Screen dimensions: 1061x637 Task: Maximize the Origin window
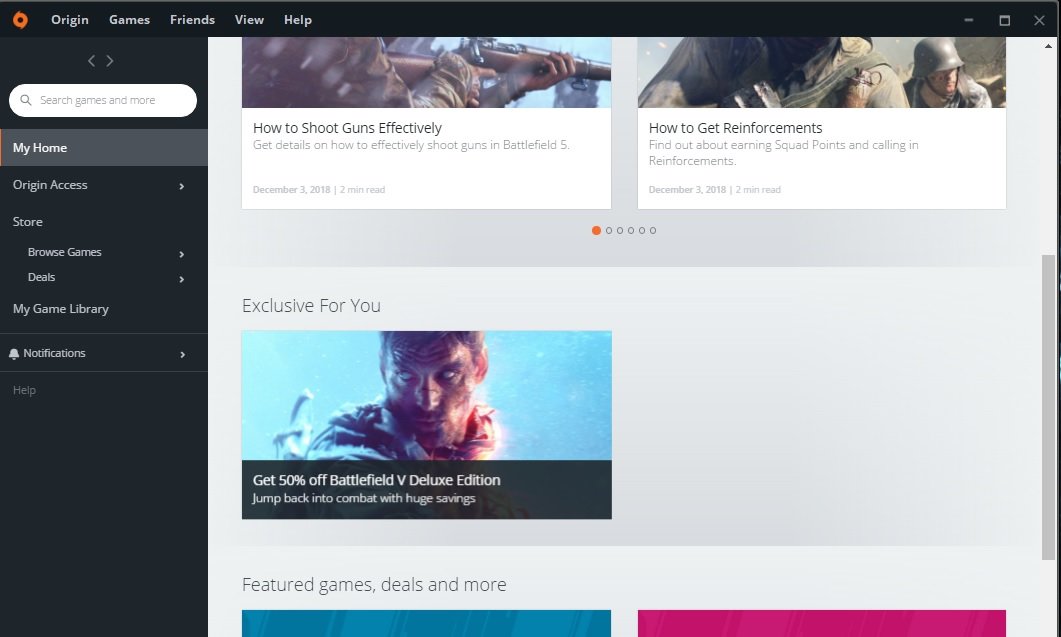[x=1005, y=20]
